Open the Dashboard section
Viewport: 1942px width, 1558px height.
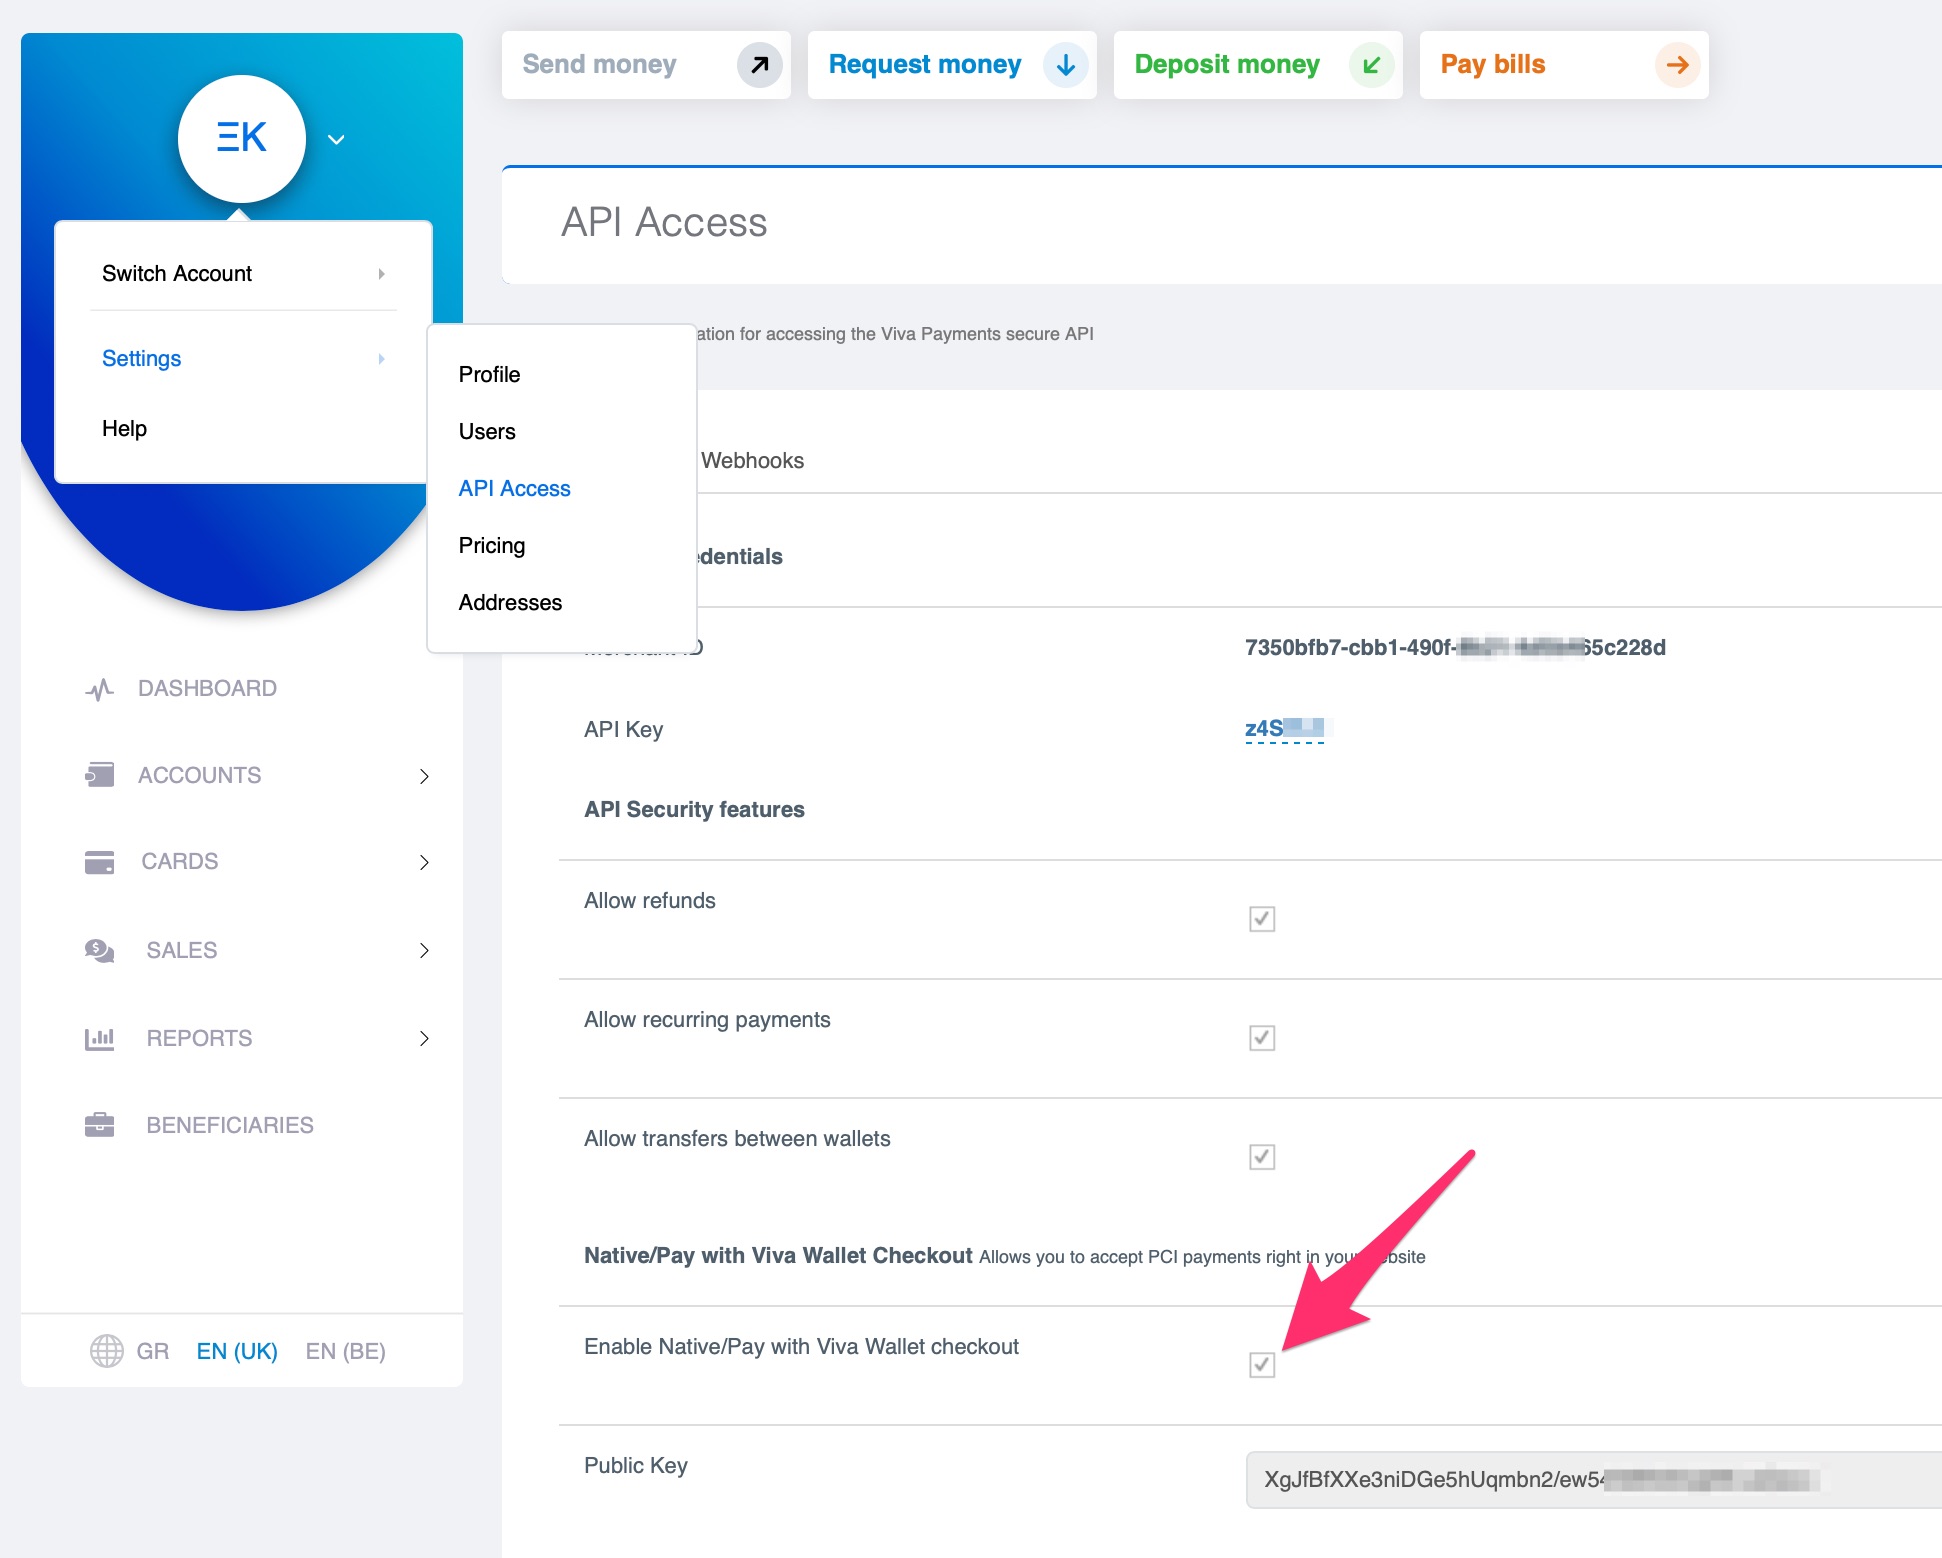tap(98, 688)
